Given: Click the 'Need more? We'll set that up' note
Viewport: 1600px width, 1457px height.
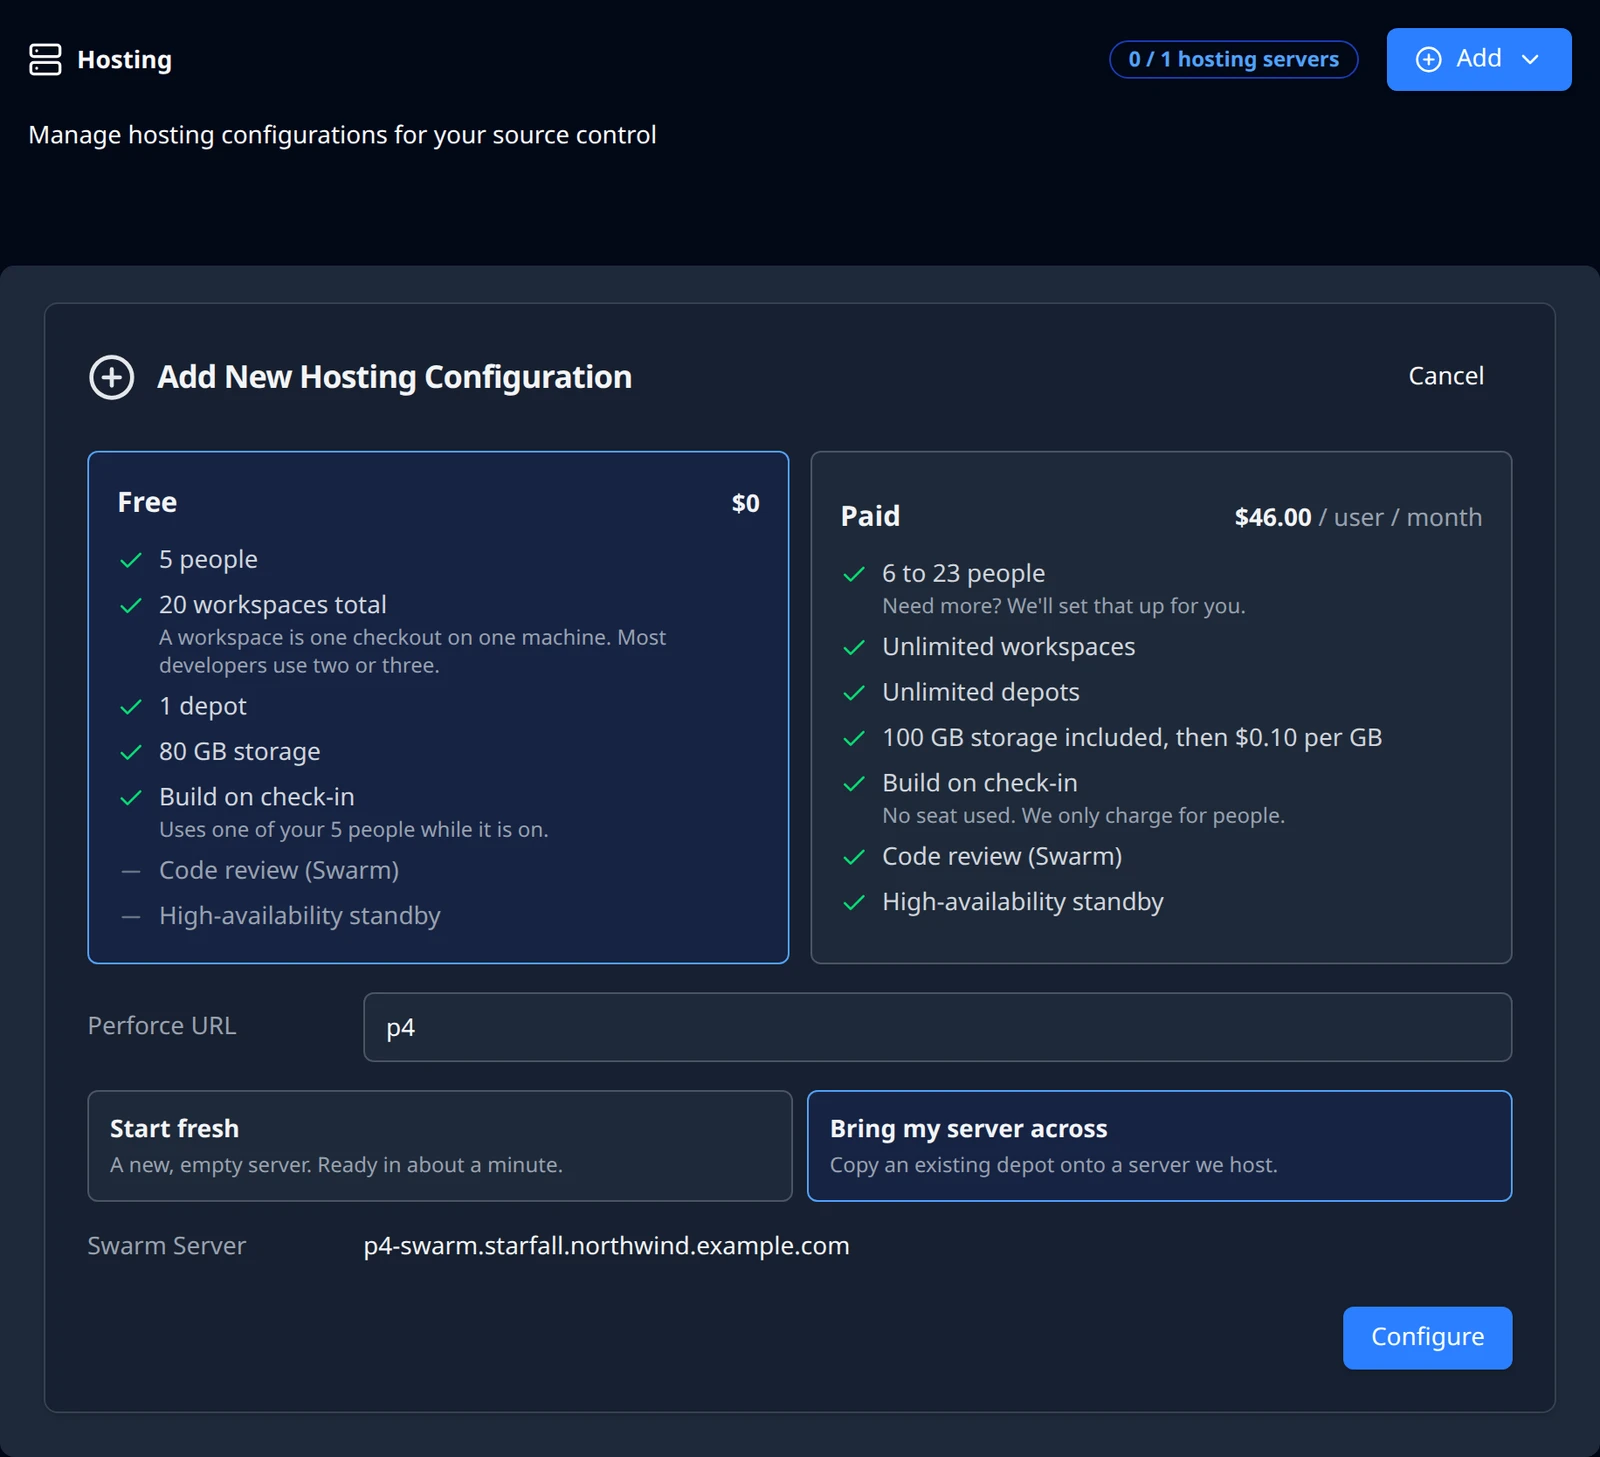Looking at the screenshot, I should [x=1063, y=606].
